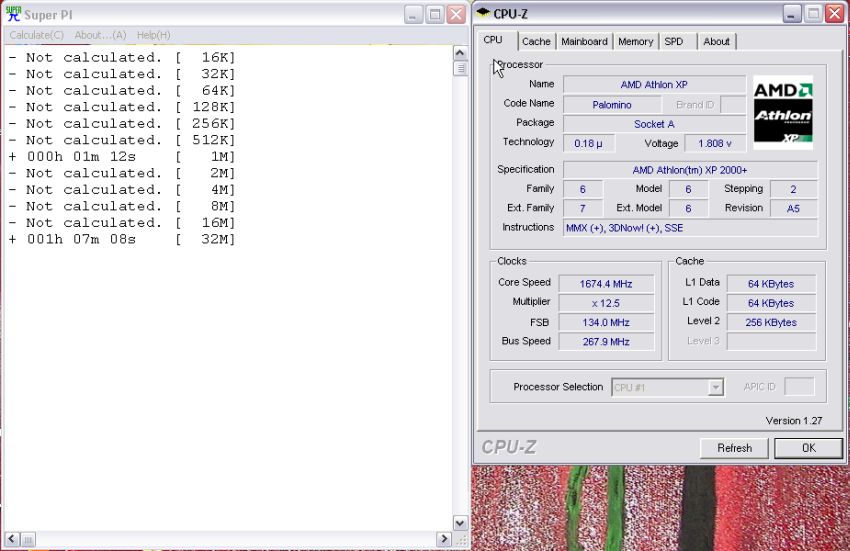Click the Bus Speed value 267.9 MHz
This screenshot has width=850, height=551.
pyautogui.click(x=606, y=342)
